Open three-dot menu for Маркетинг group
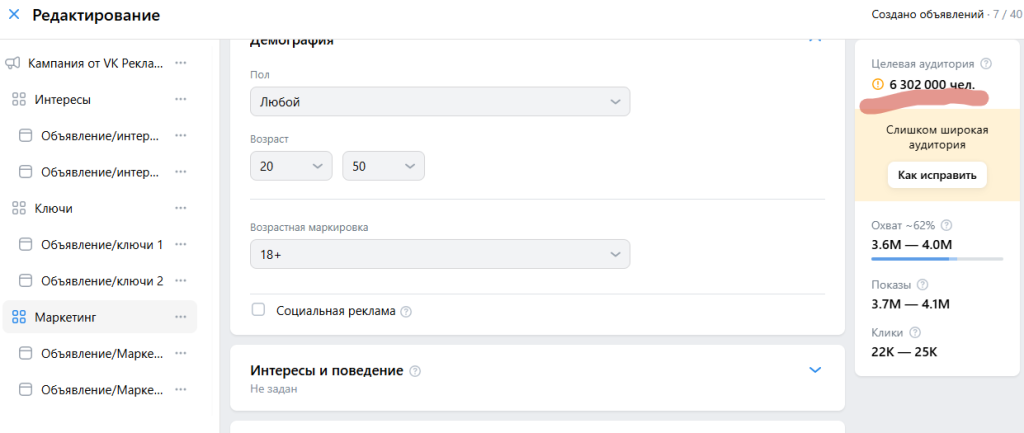1024x433 pixels. [181, 317]
